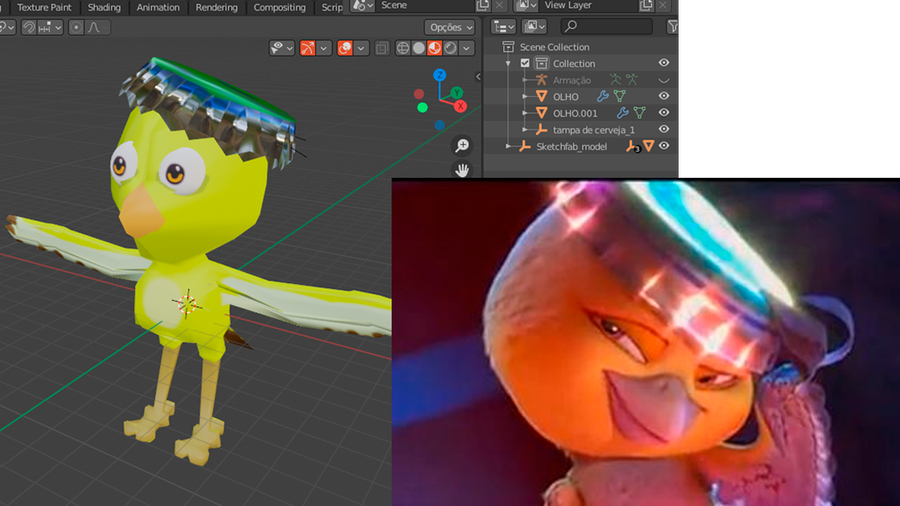Open the Texture Paint workspace tab

pyautogui.click(x=44, y=7)
